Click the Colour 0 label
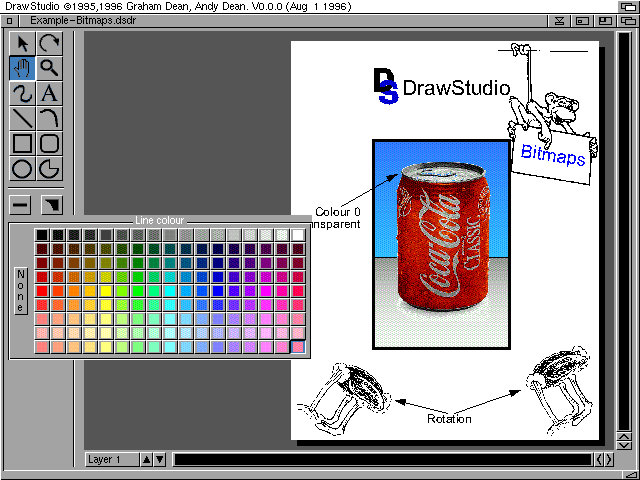640x480 pixels. [338, 212]
